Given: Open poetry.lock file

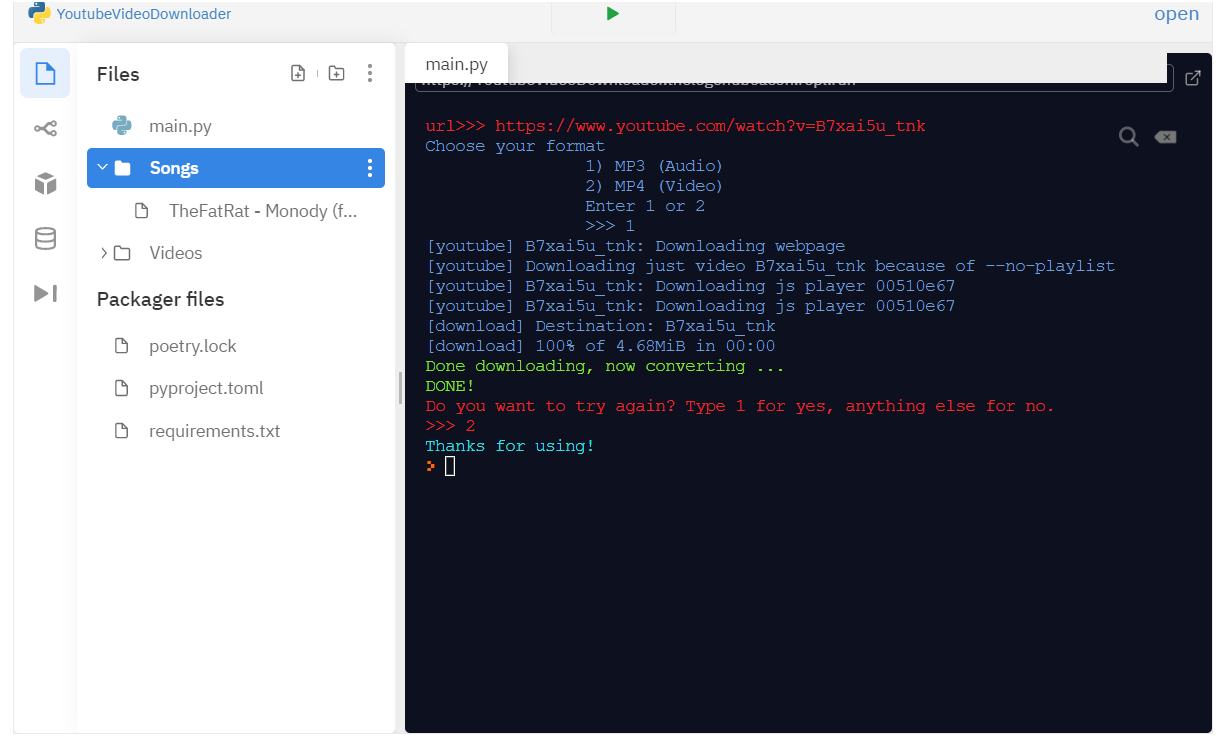Looking at the screenshot, I should [193, 346].
